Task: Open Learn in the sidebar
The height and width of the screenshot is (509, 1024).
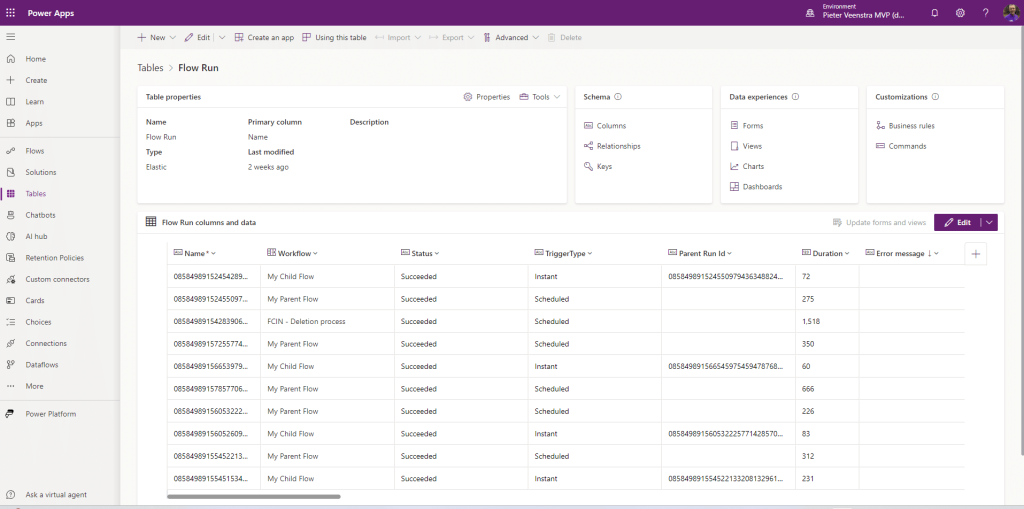Action: coord(35,102)
